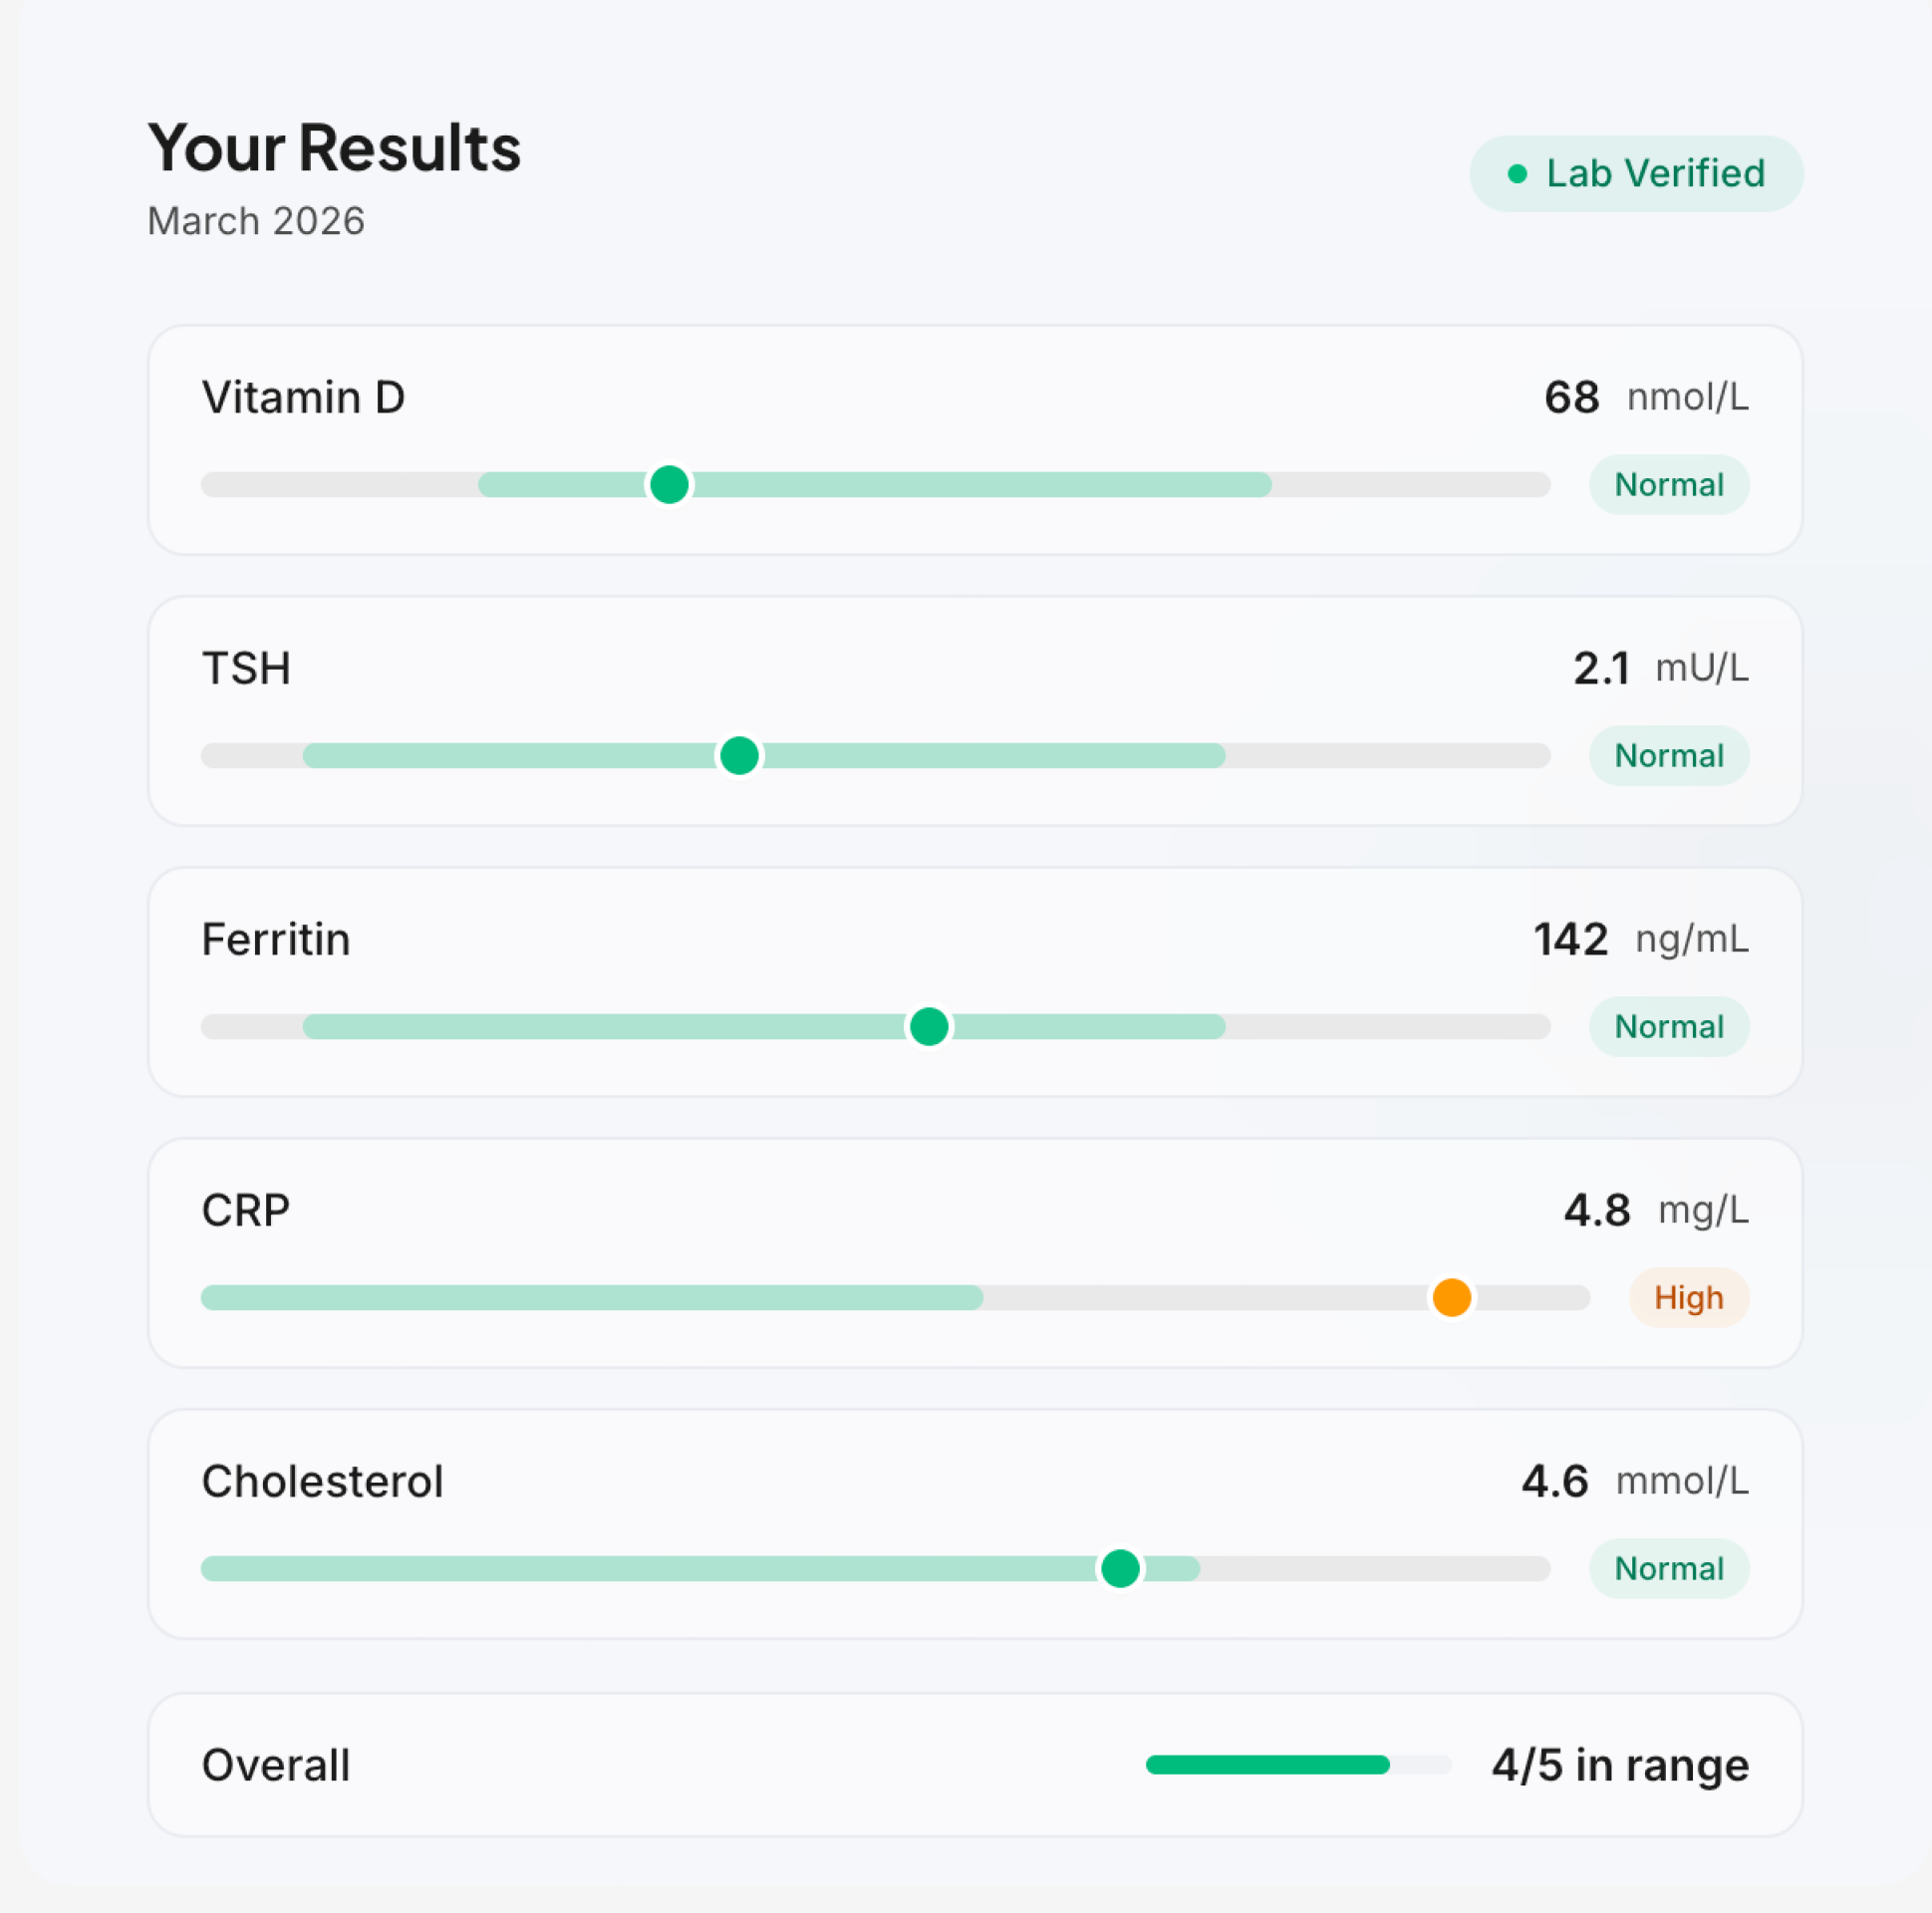1932x1913 pixels.
Task: Click the Lab Verified badge
Action: tap(1635, 173)
